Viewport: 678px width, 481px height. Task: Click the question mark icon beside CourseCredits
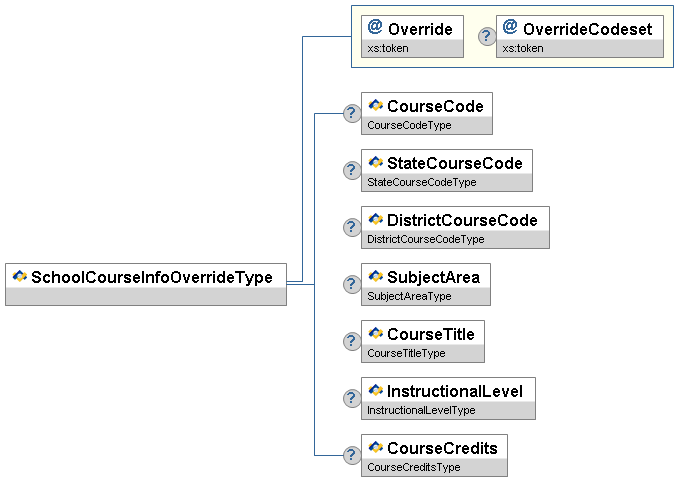click(351, 455)
